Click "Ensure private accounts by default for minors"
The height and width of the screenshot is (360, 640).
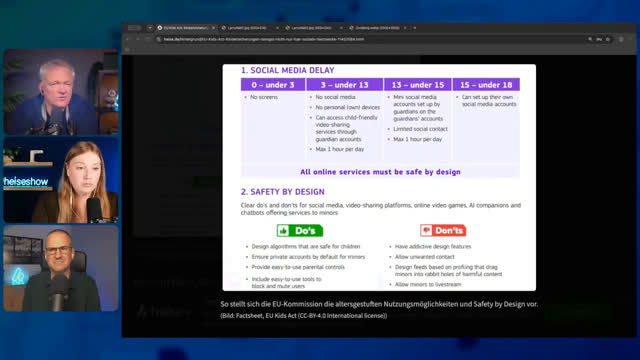(308, 257)
